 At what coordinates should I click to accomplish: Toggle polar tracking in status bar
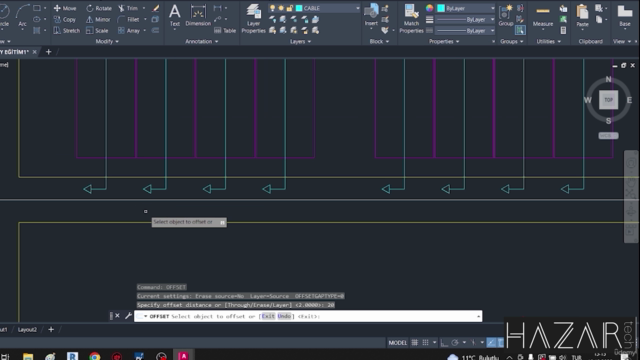coord(455,342)
